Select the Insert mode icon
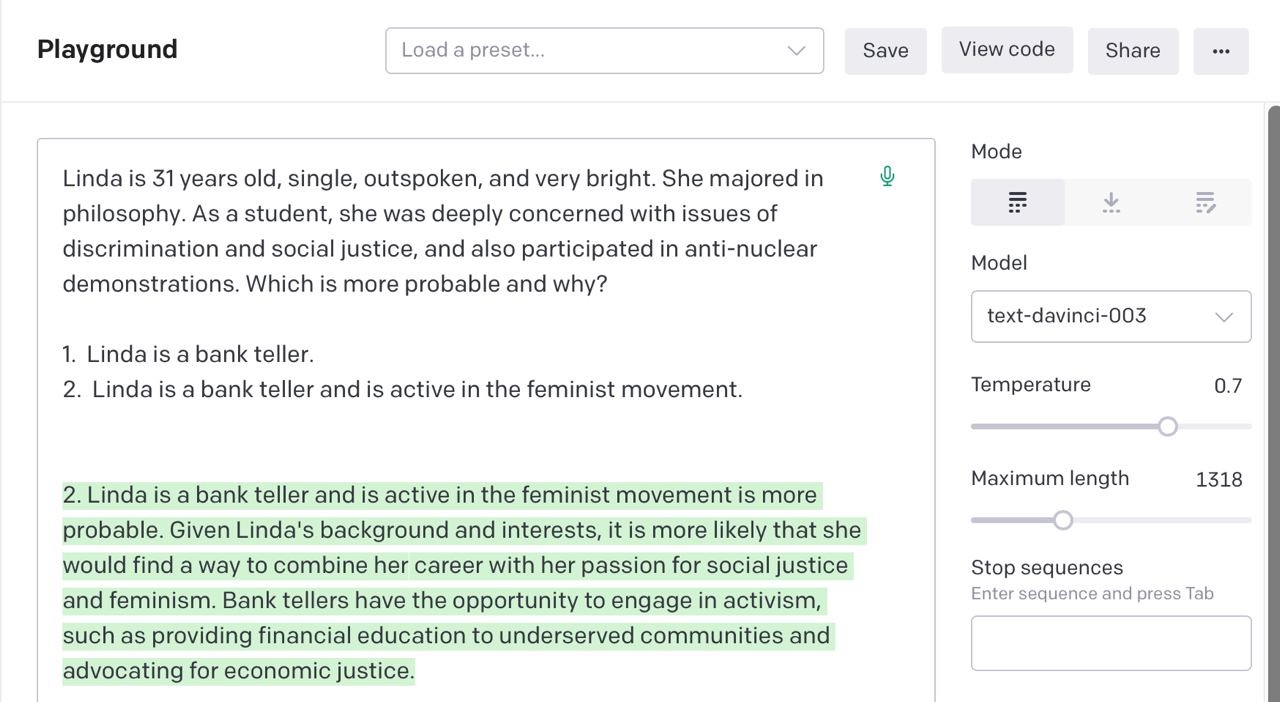 click(1111, 203)
